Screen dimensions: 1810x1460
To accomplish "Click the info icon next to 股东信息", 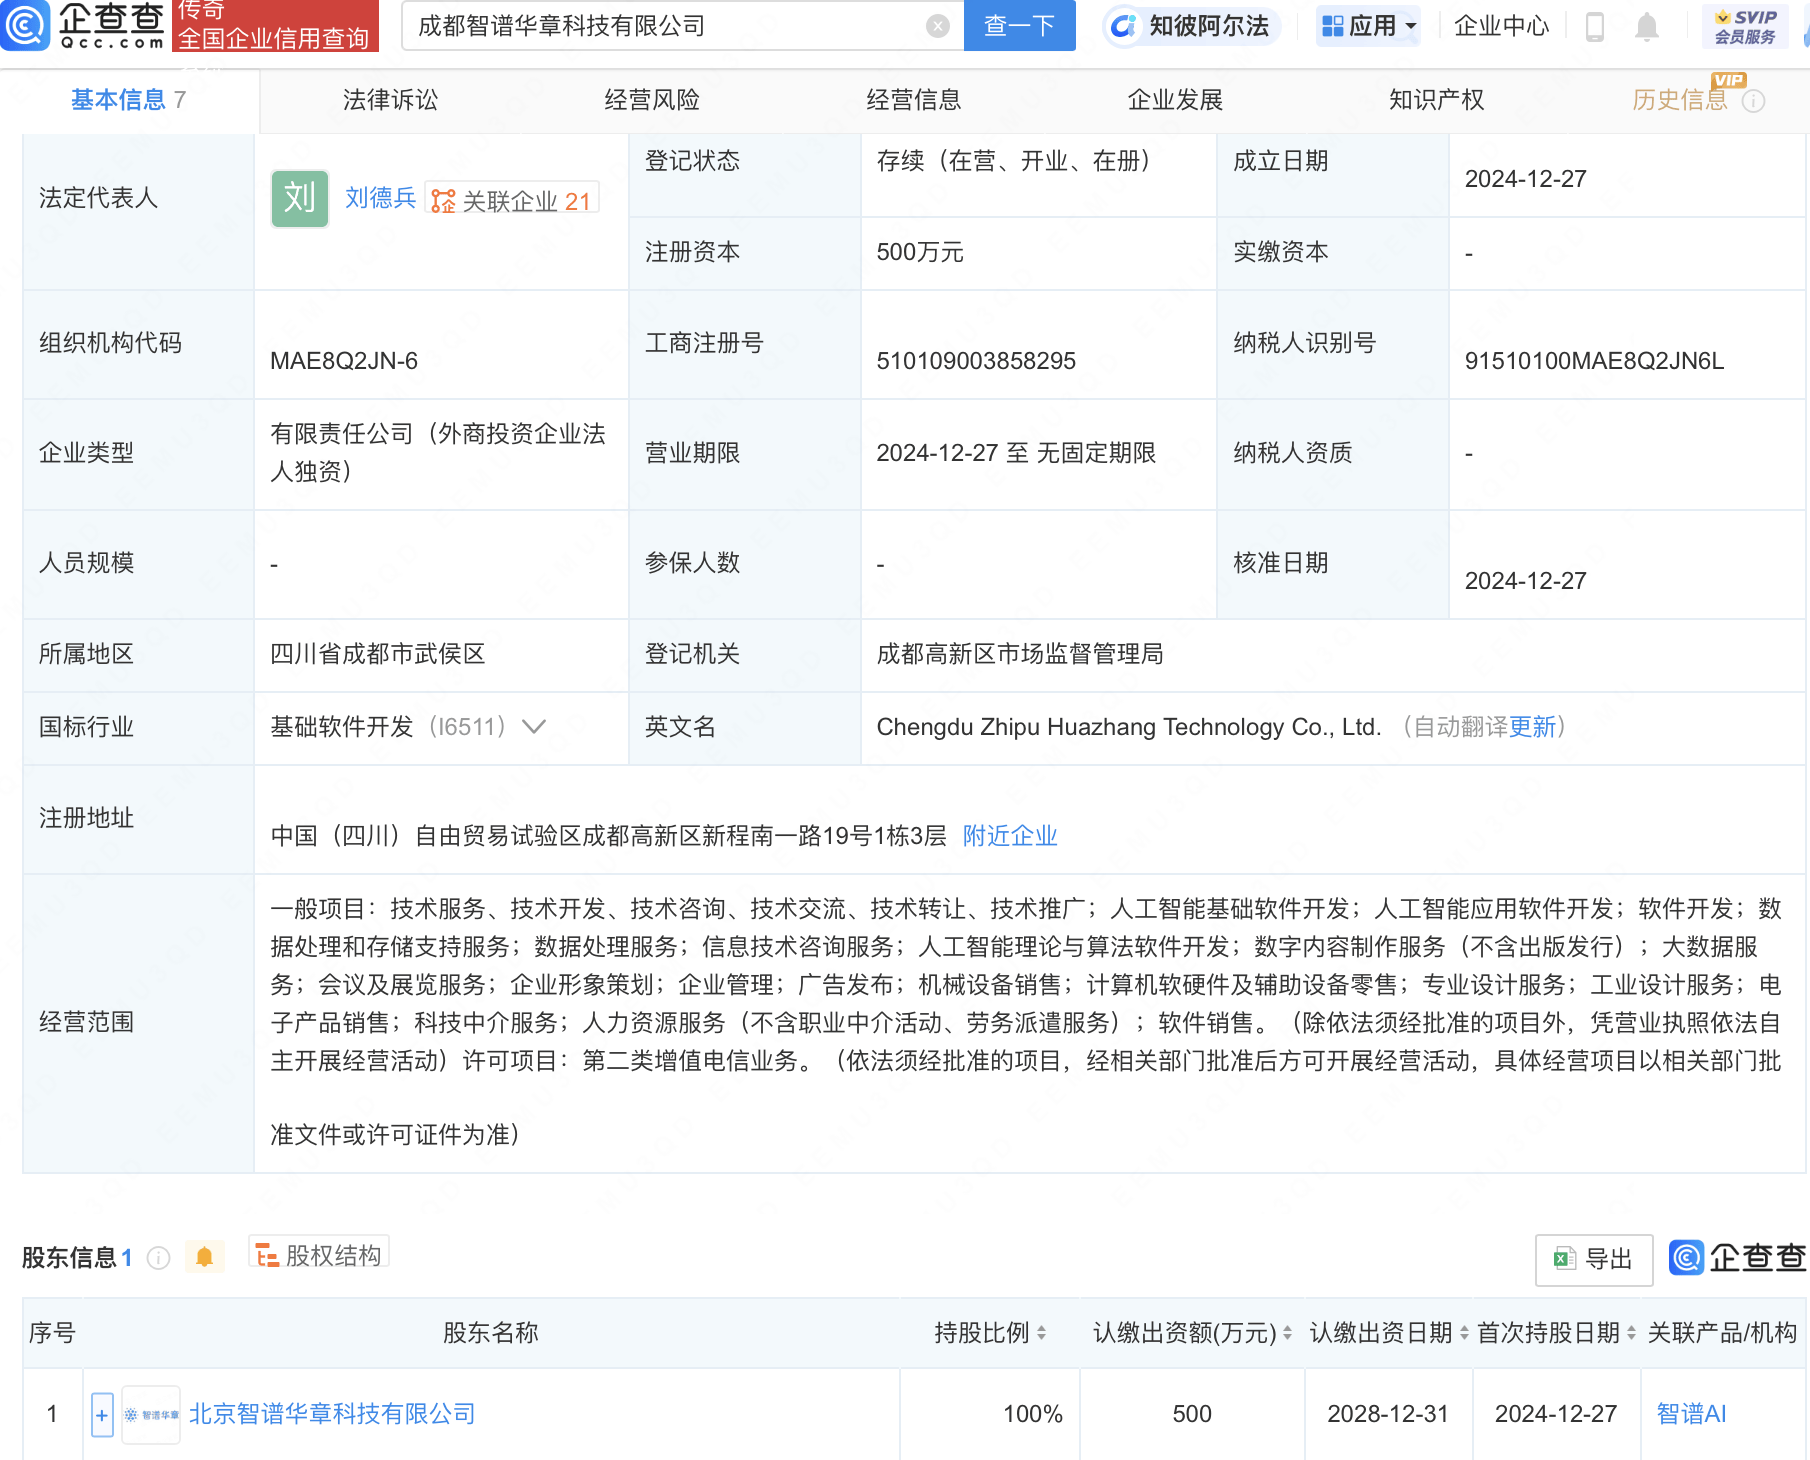I will [159, 1258].
